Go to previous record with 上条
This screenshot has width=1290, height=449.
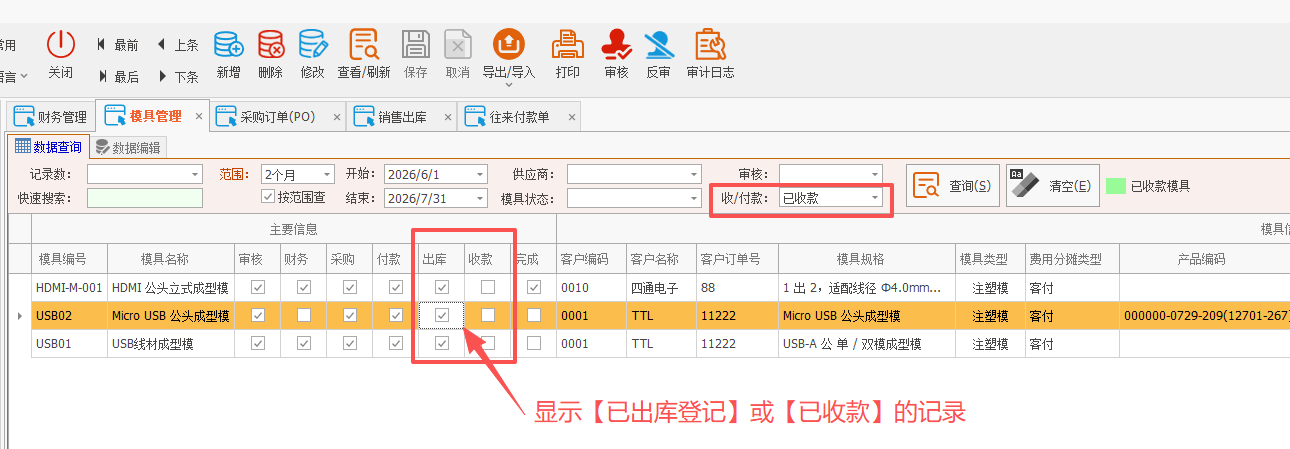(177, 45)
